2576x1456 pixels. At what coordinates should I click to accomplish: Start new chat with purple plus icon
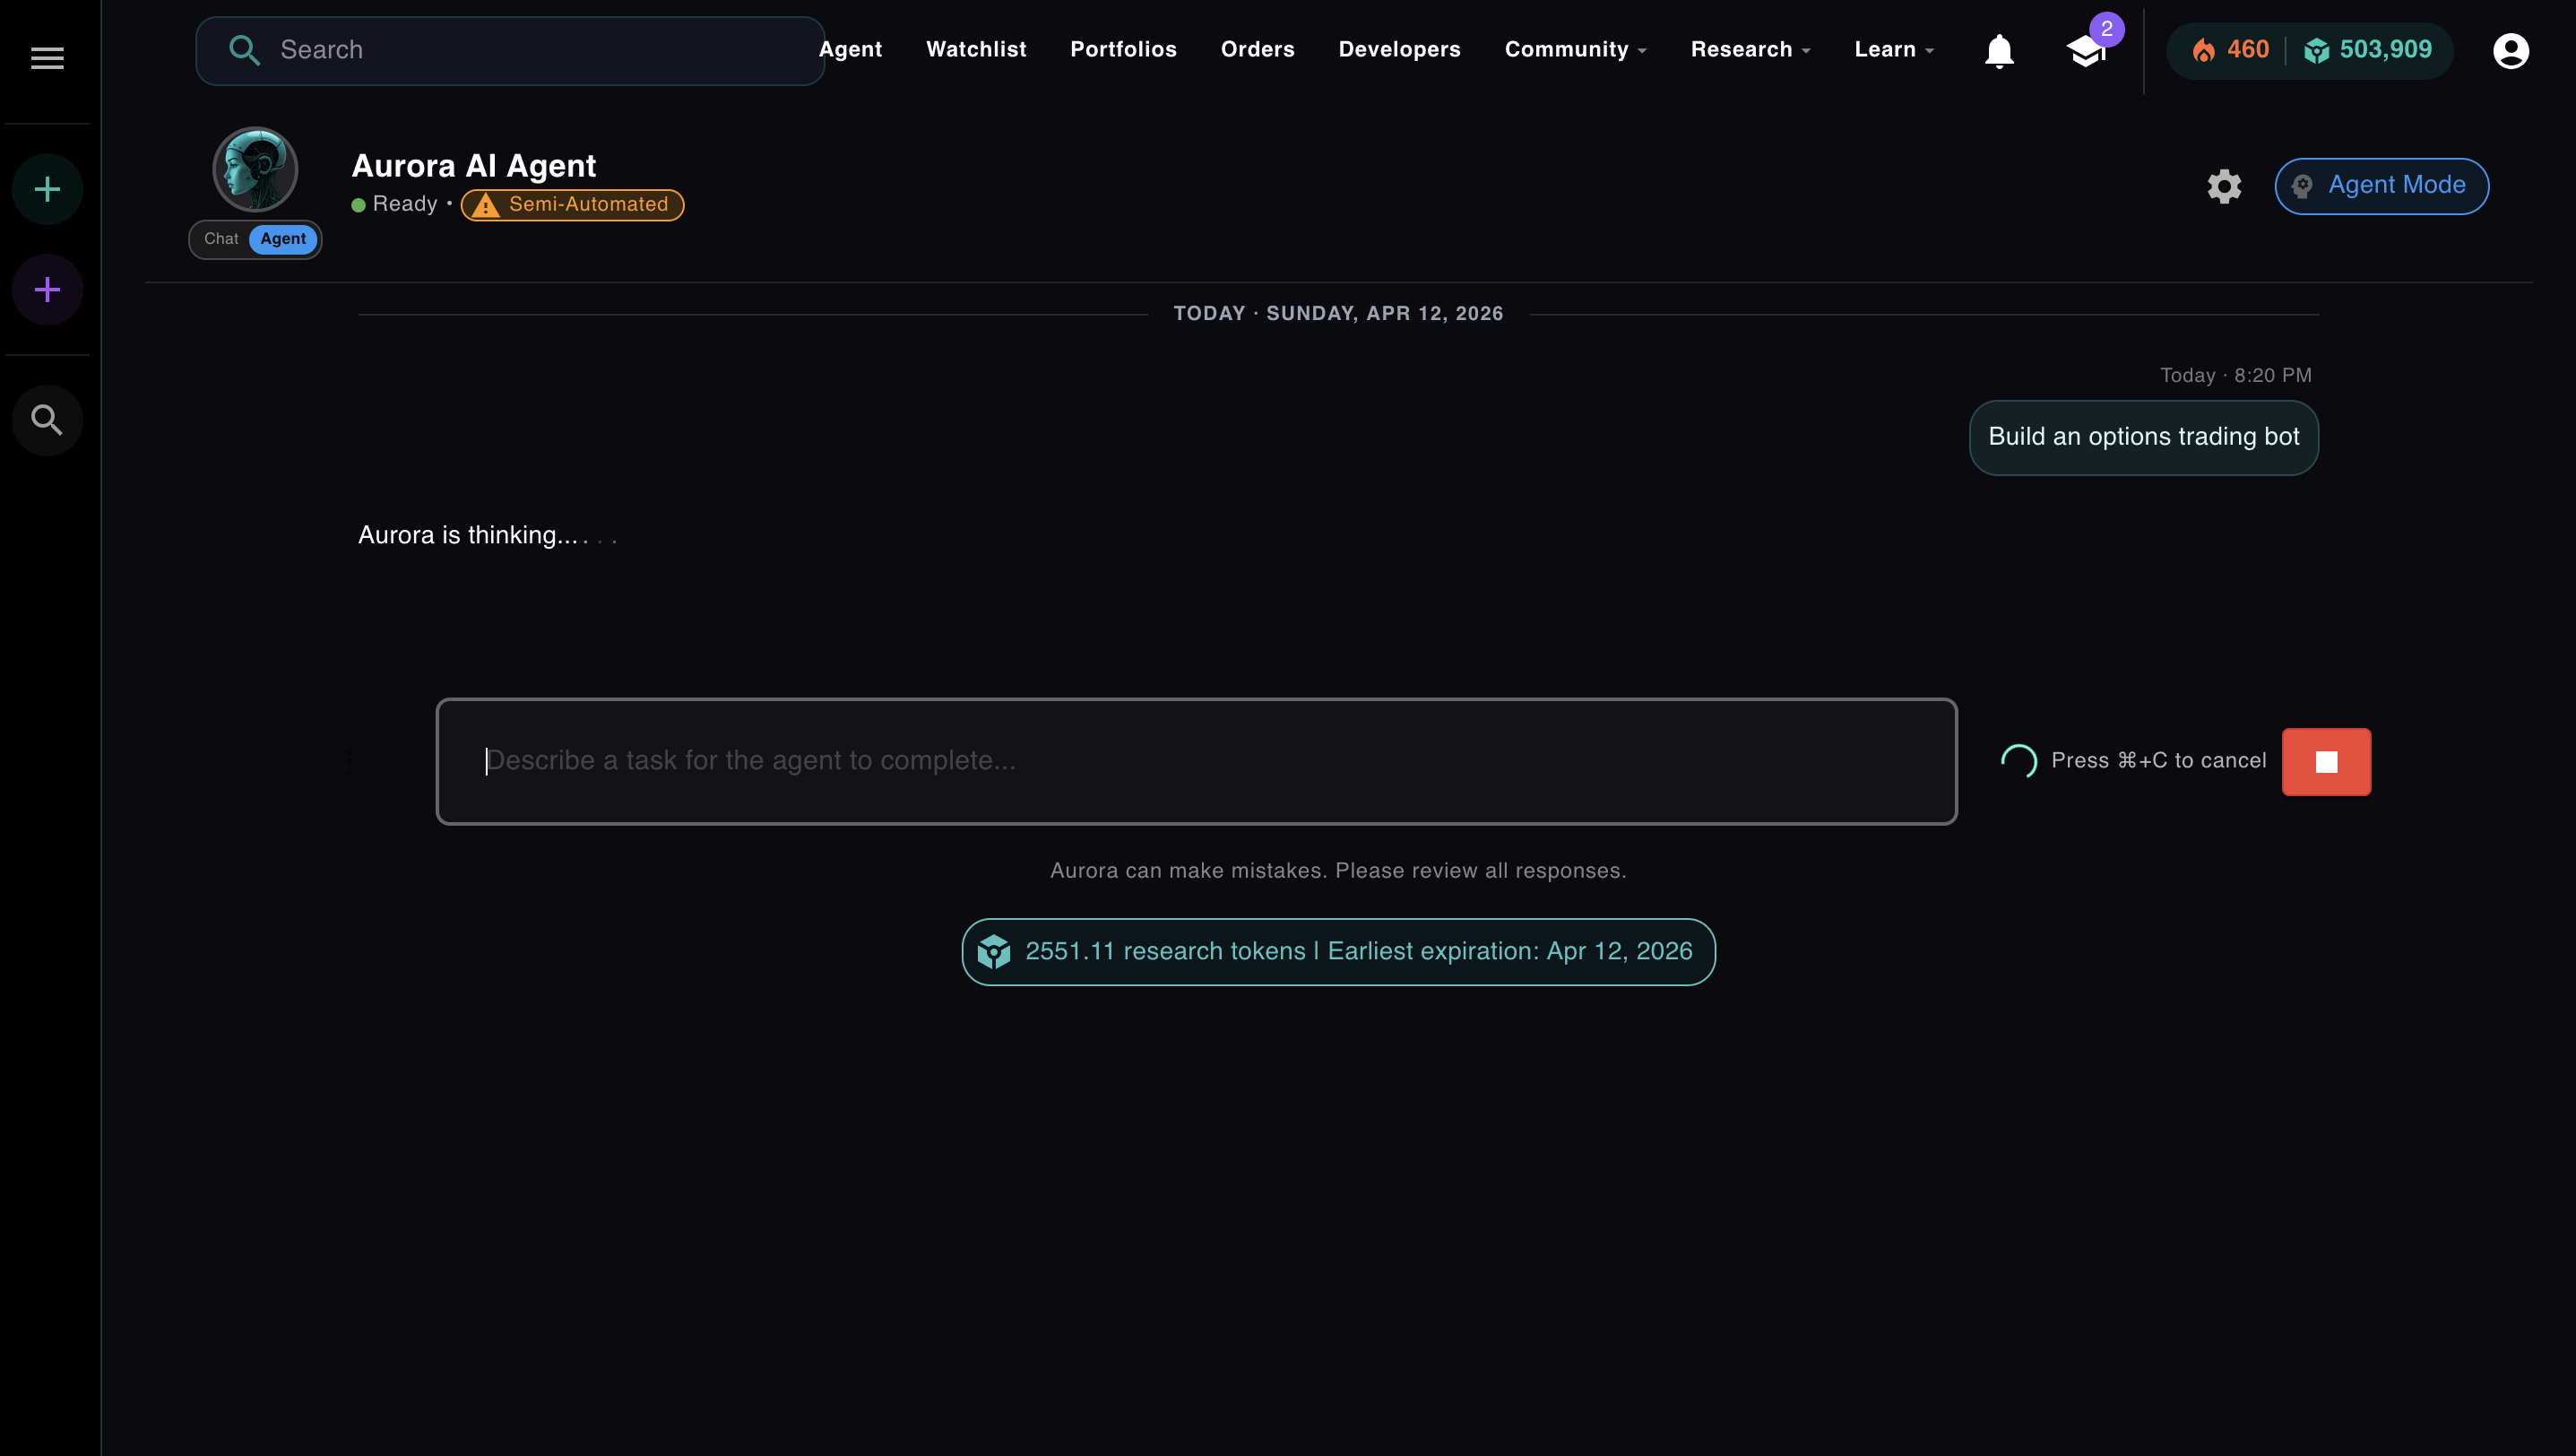pos(46,289)
